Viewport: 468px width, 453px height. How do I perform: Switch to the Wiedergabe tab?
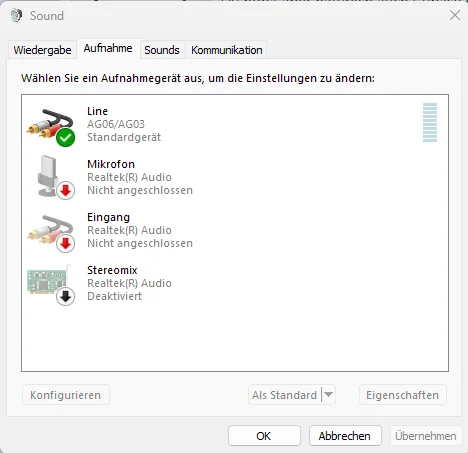(x=42, y=50)
